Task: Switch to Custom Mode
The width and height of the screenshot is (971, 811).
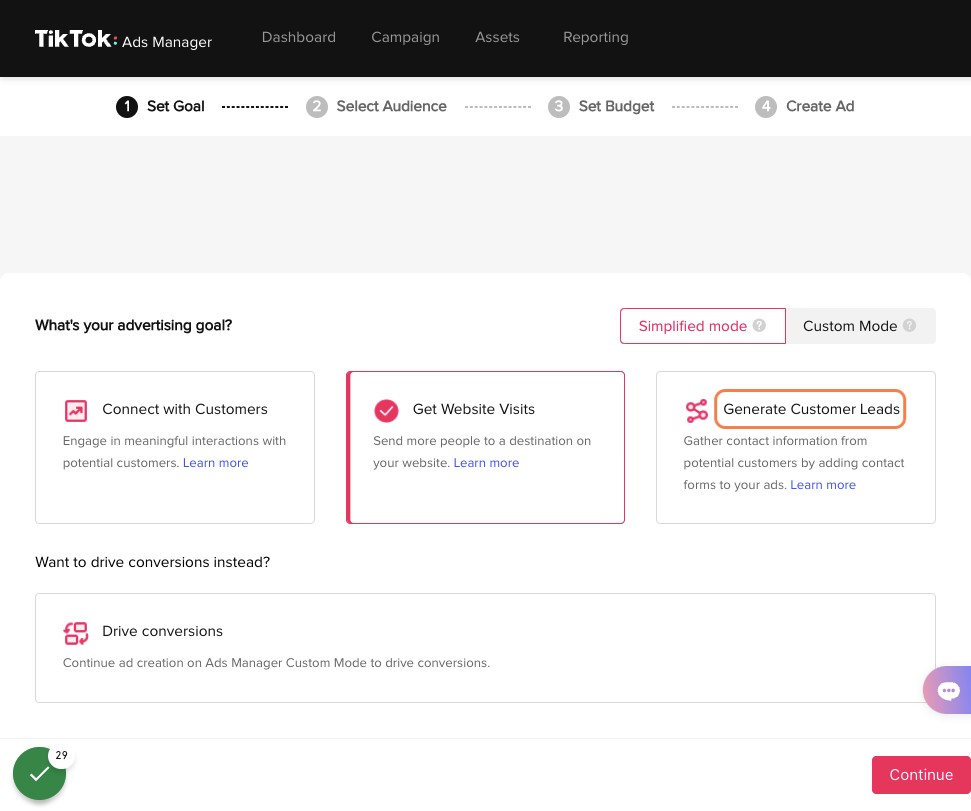Action: click(x=860, y=326)
